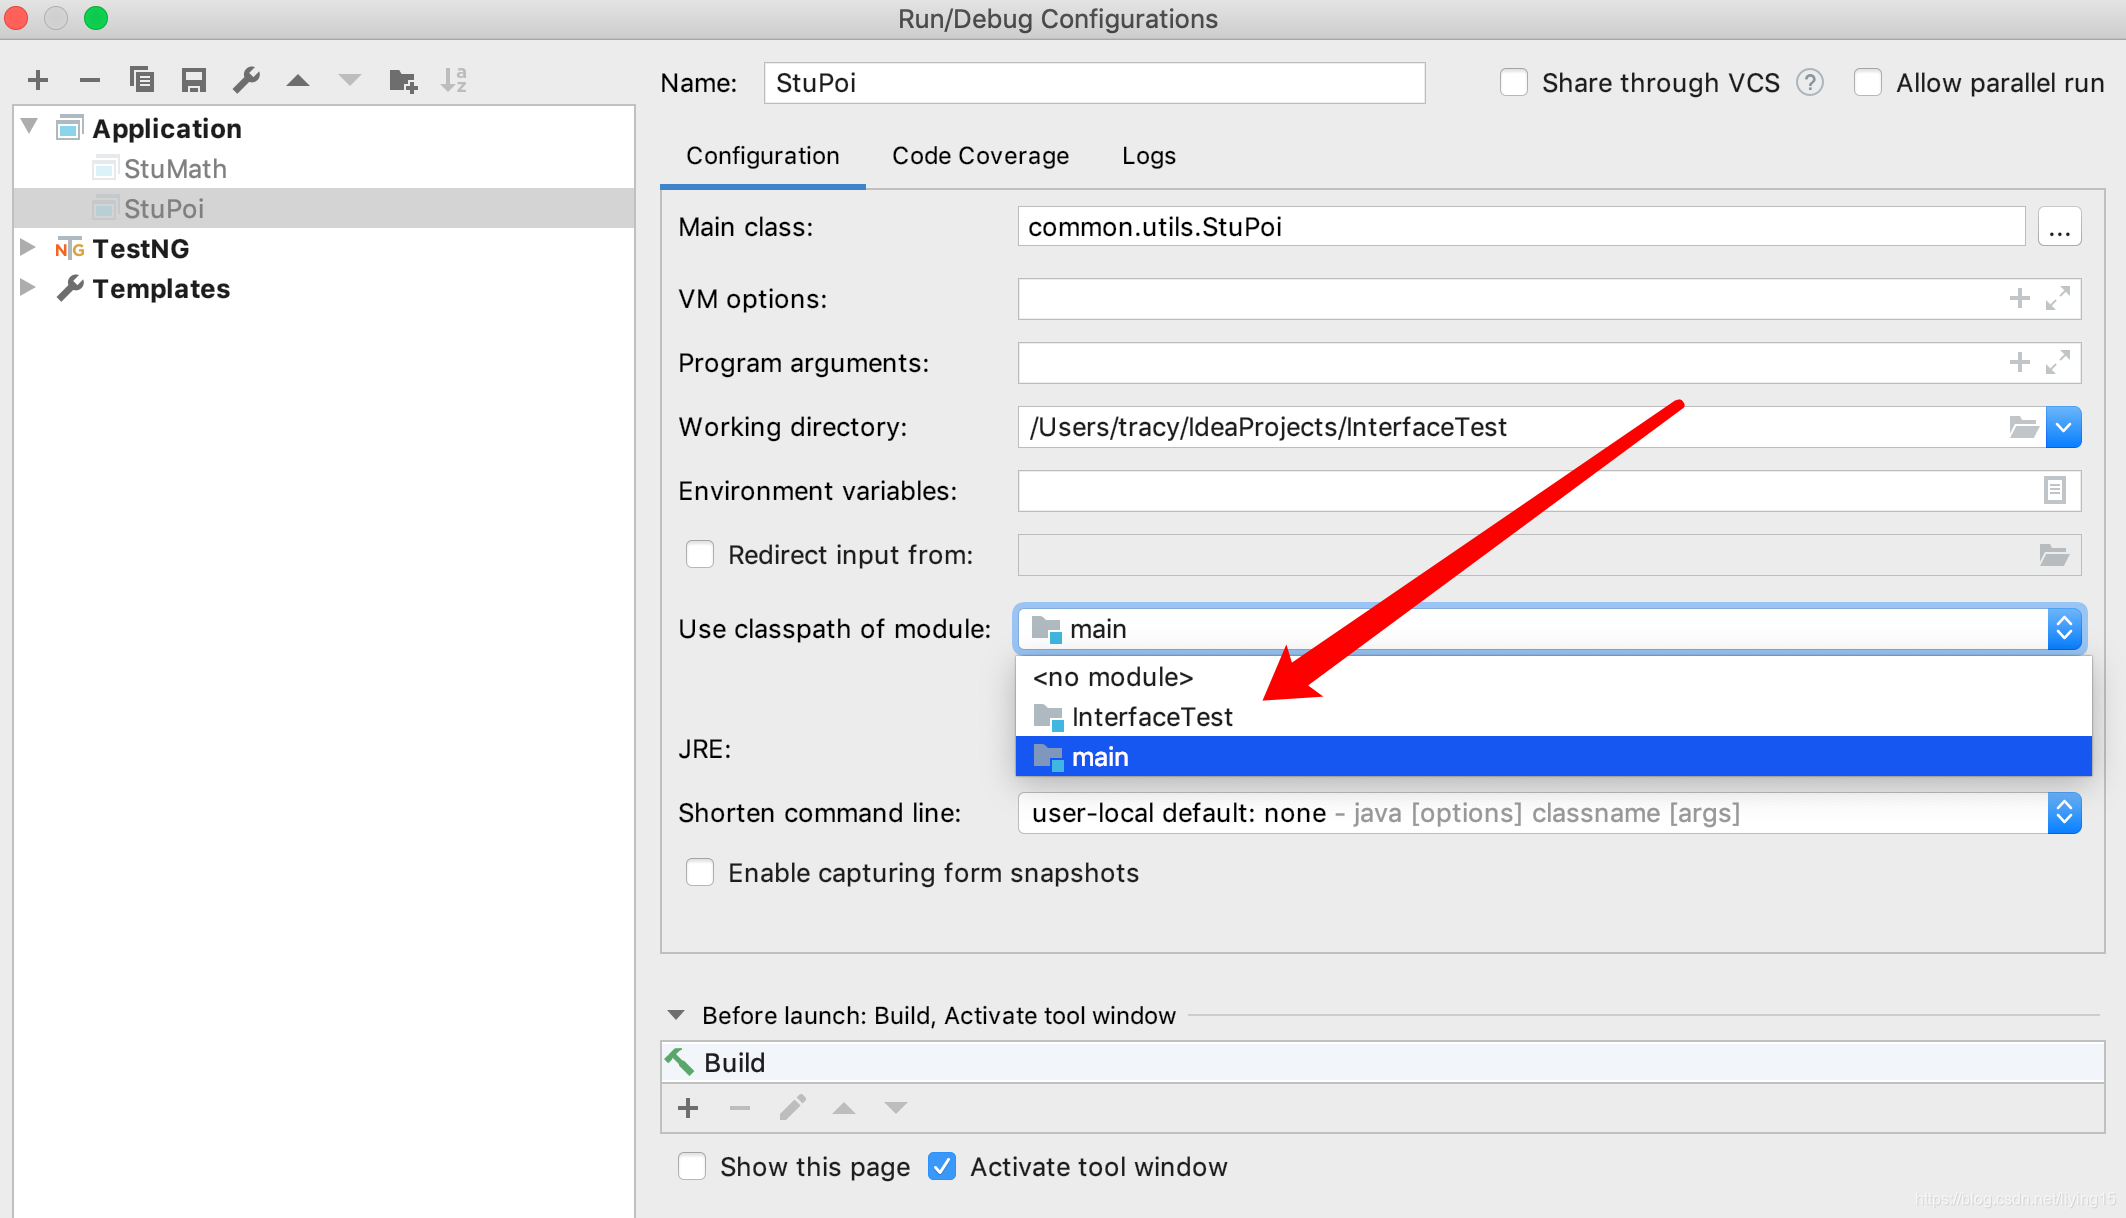Image resolution: width=2126 pixels, height=1218 pixels.
Task: Uncheck Activate tool window
Action: pos(942,1167)
